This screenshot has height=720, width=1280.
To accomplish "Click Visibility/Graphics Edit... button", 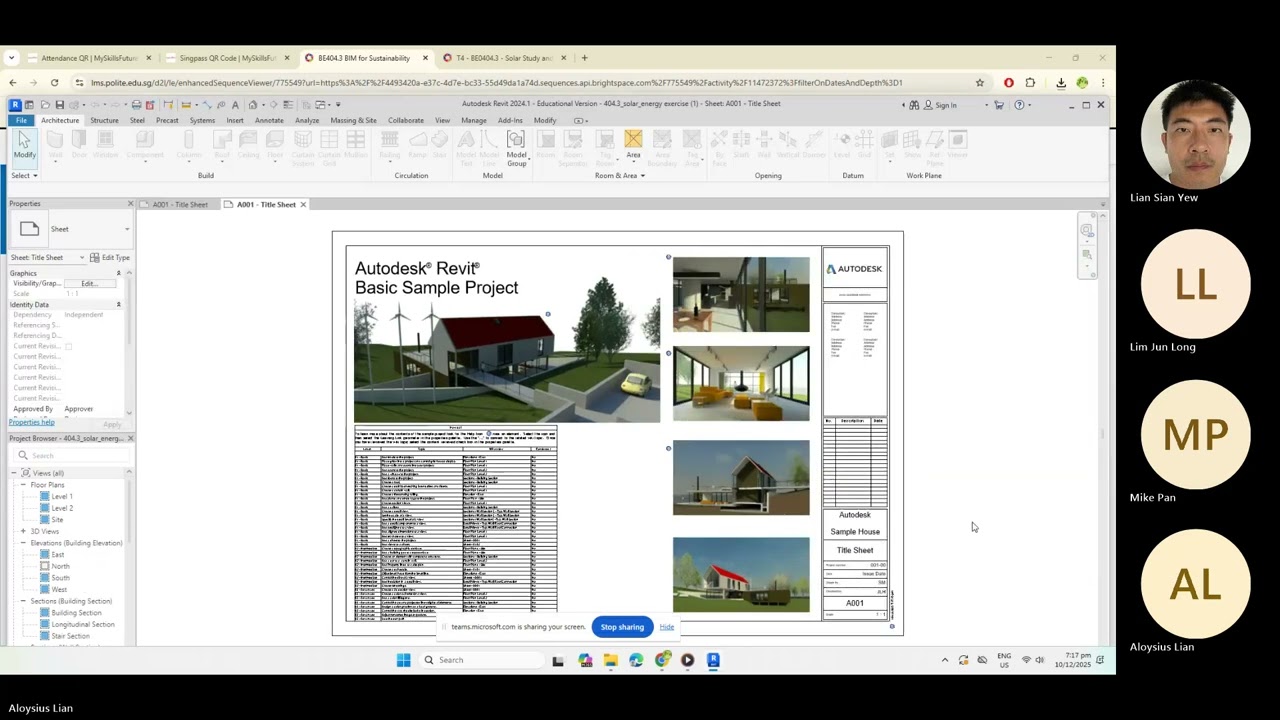I will pyautogui.click(x=91, y=284).
